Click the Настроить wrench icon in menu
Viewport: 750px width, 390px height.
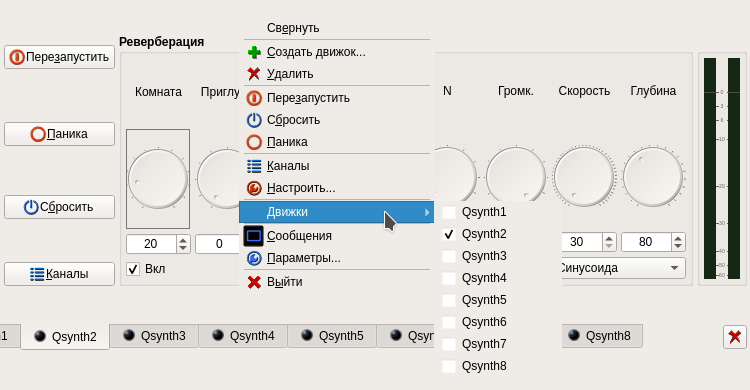(x=254, y=188)
